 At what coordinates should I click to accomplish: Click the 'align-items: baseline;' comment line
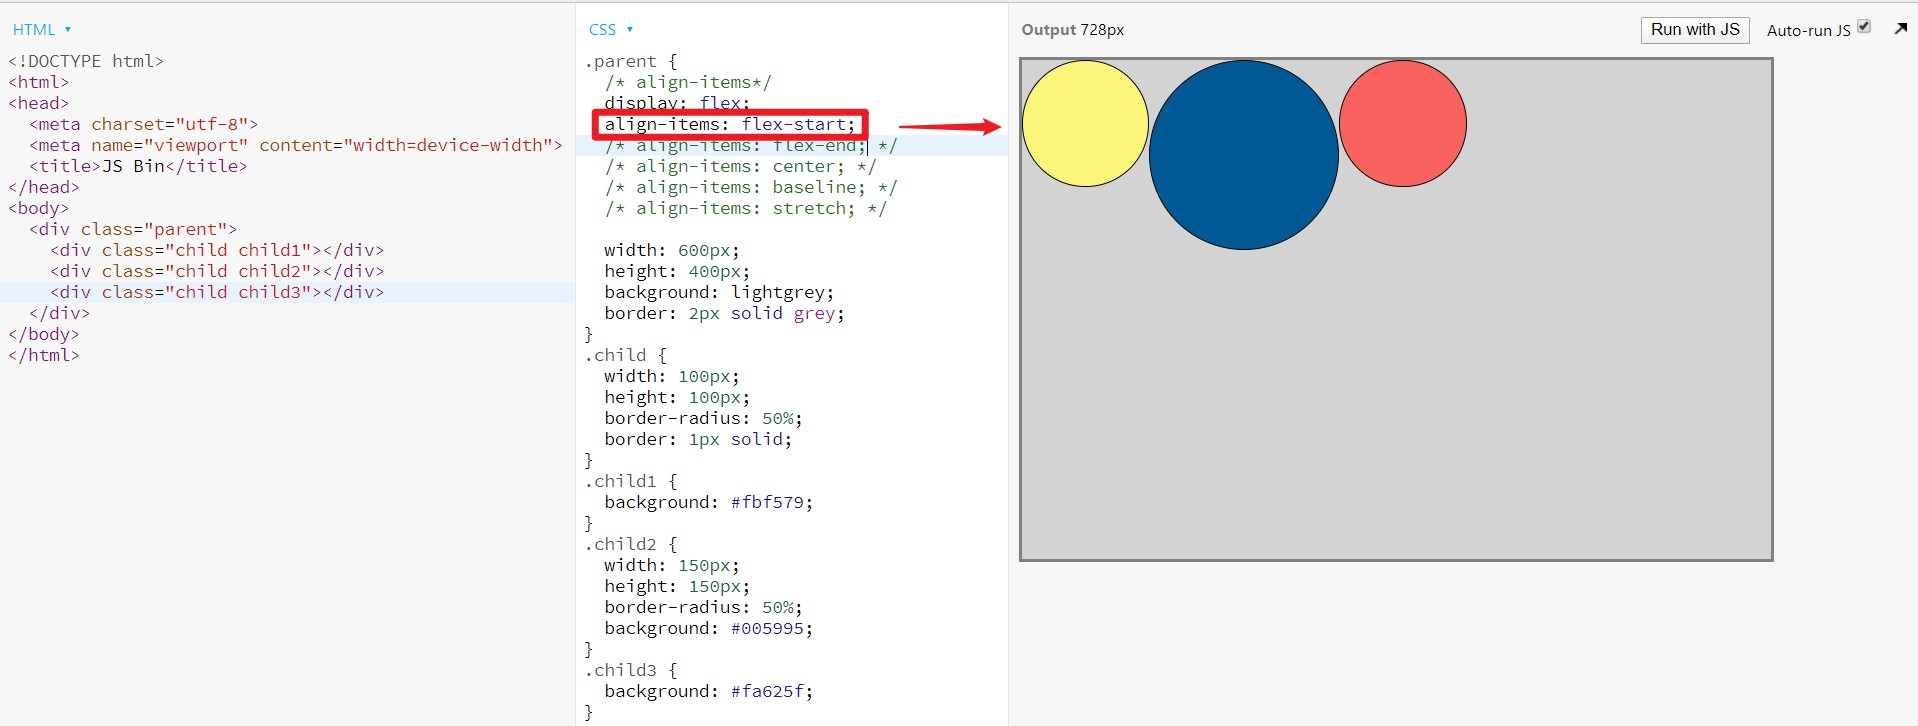(751, 187)
